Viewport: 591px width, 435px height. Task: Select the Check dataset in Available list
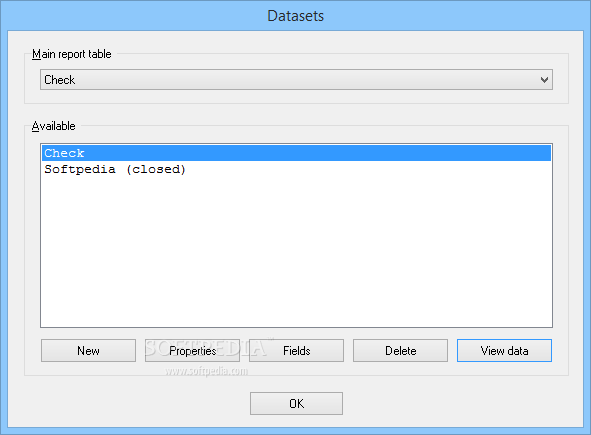click(x=296, y=153)
